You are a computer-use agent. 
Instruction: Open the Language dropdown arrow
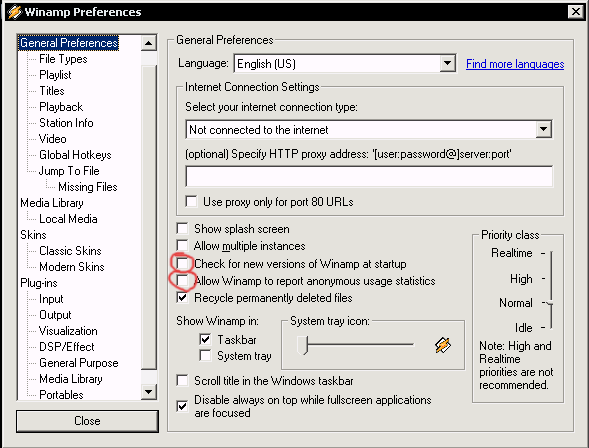tap(447, 63)
